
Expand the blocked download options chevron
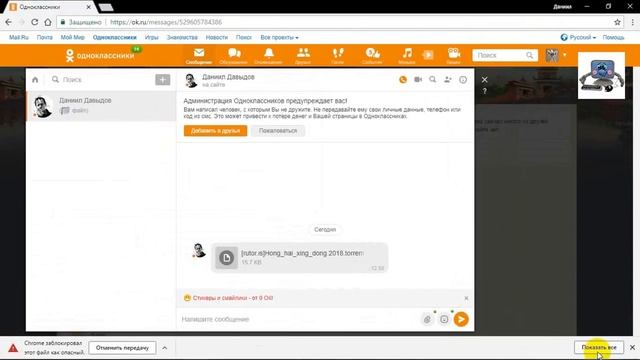[164, 348]
